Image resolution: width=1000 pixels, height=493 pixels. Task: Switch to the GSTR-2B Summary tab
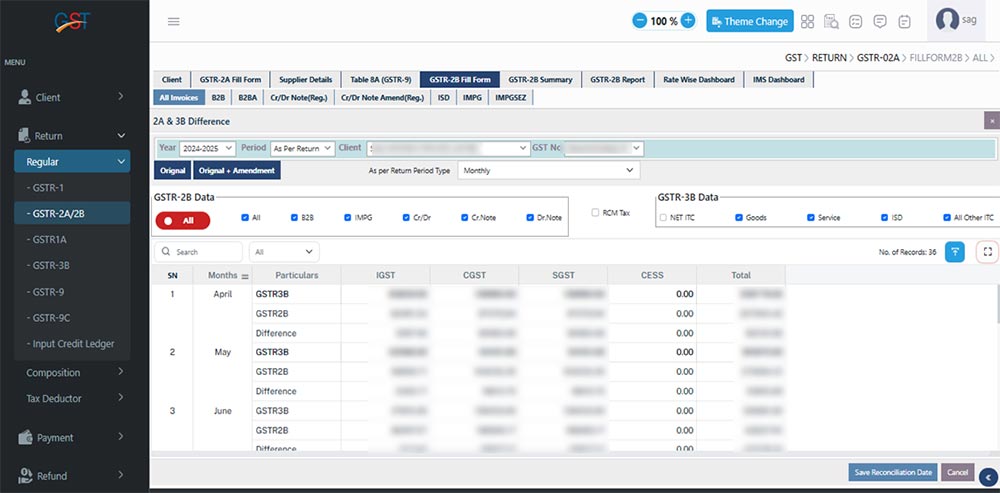540,79
